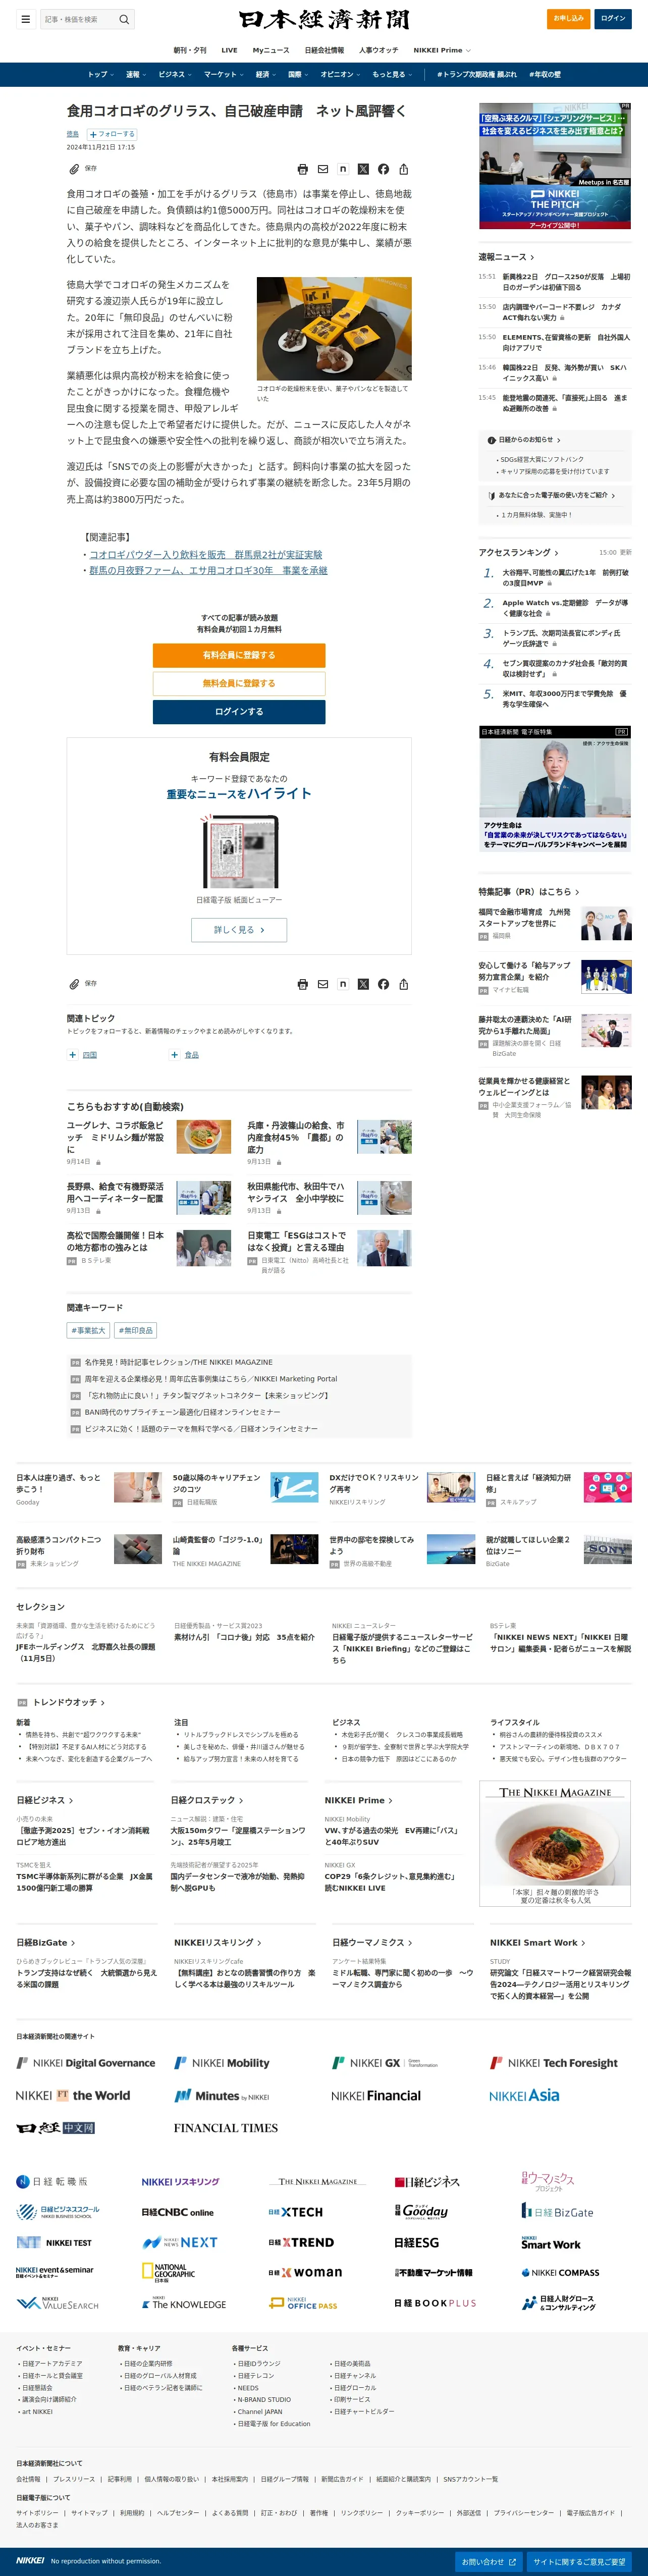Open ranking item 大谷翔平、可能性の翼広げた1年
Viewport: 648px width, 2576px height.
click(565, 578)
